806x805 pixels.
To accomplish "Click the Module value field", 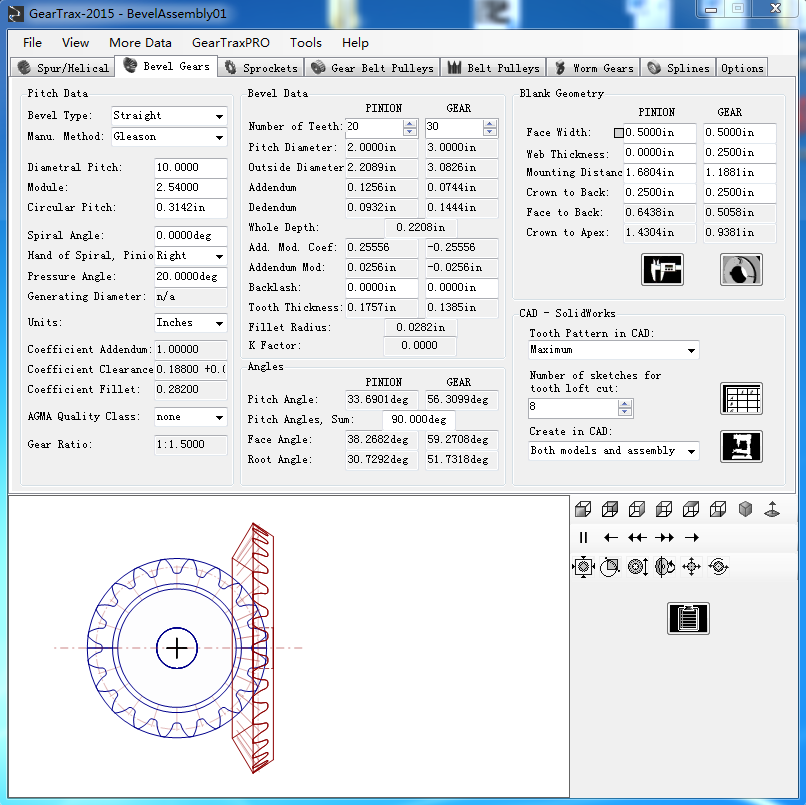I will (191, 188).
